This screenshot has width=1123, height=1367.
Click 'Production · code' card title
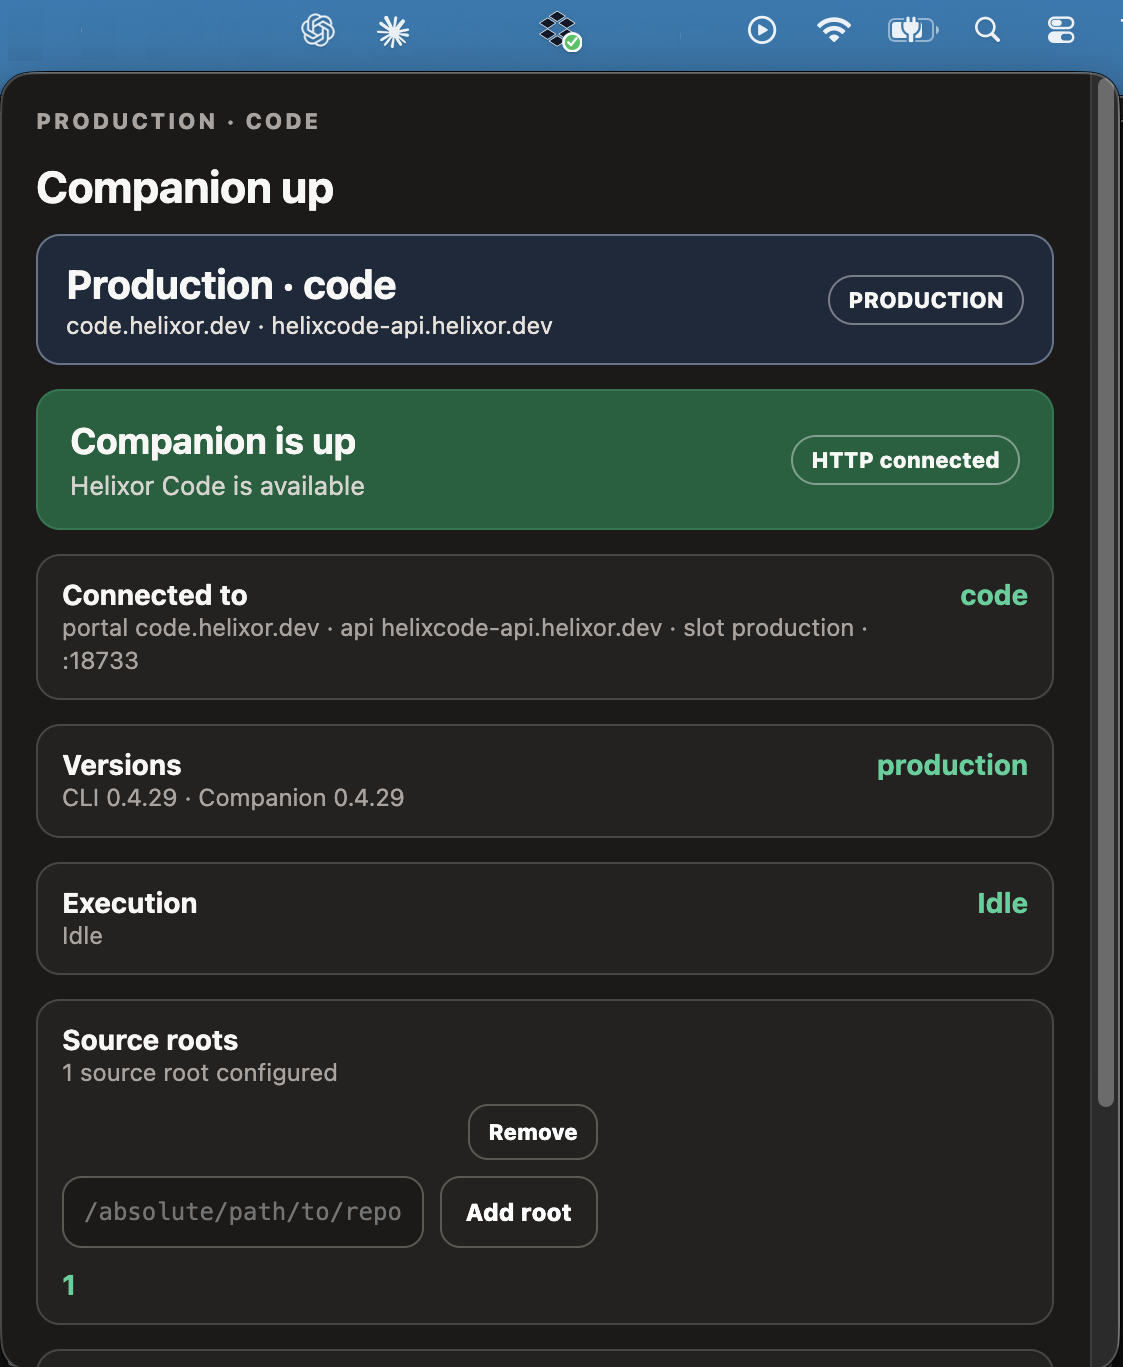point(231,285)
